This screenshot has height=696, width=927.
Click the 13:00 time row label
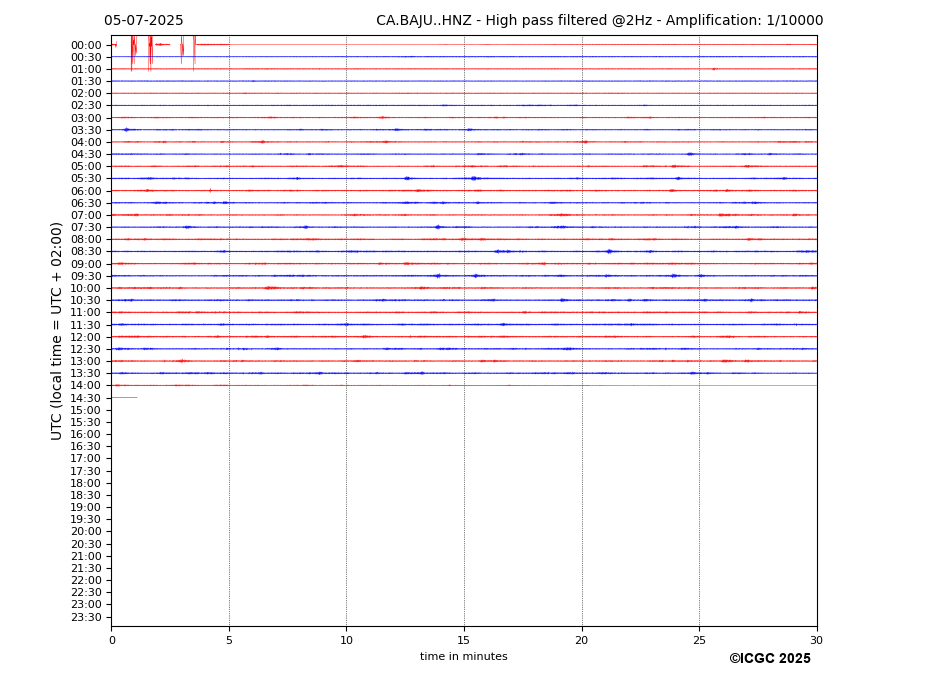(x=86, y=361)
